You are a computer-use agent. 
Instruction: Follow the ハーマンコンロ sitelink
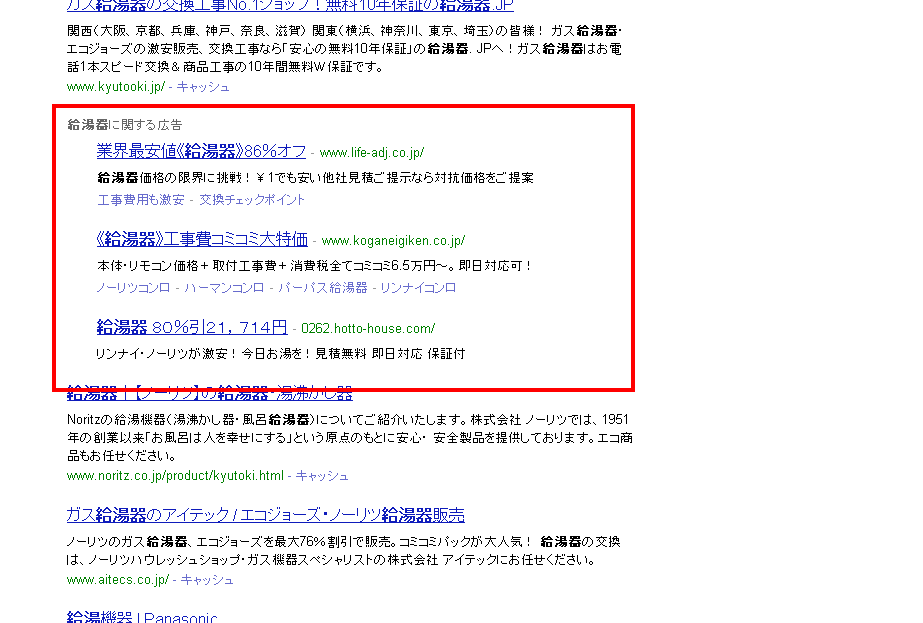coord(224,287)
